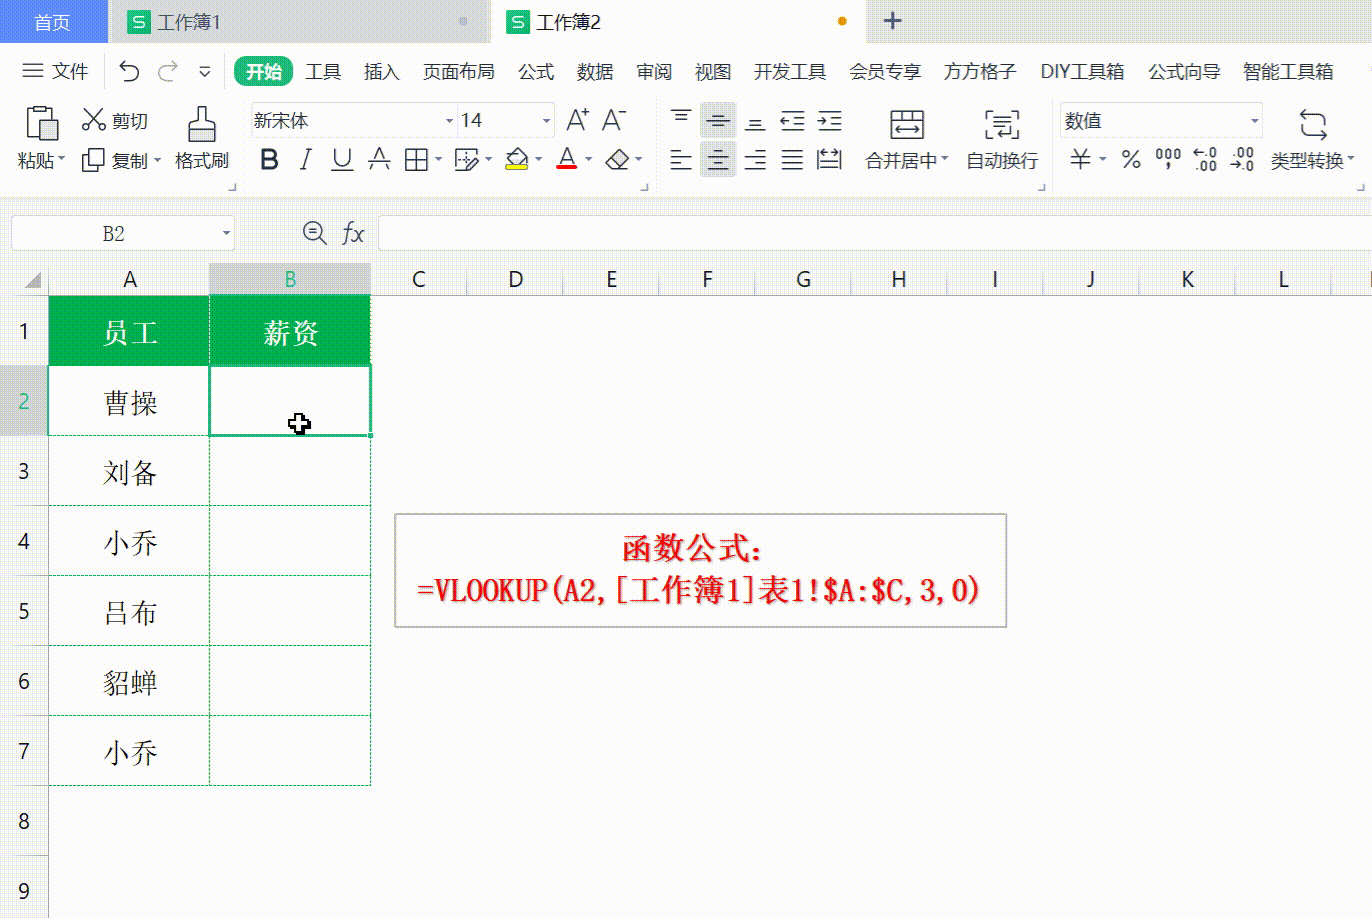
Task: Apply thousands separator format
Action: pyautogui.click(x=1168, y=159)
